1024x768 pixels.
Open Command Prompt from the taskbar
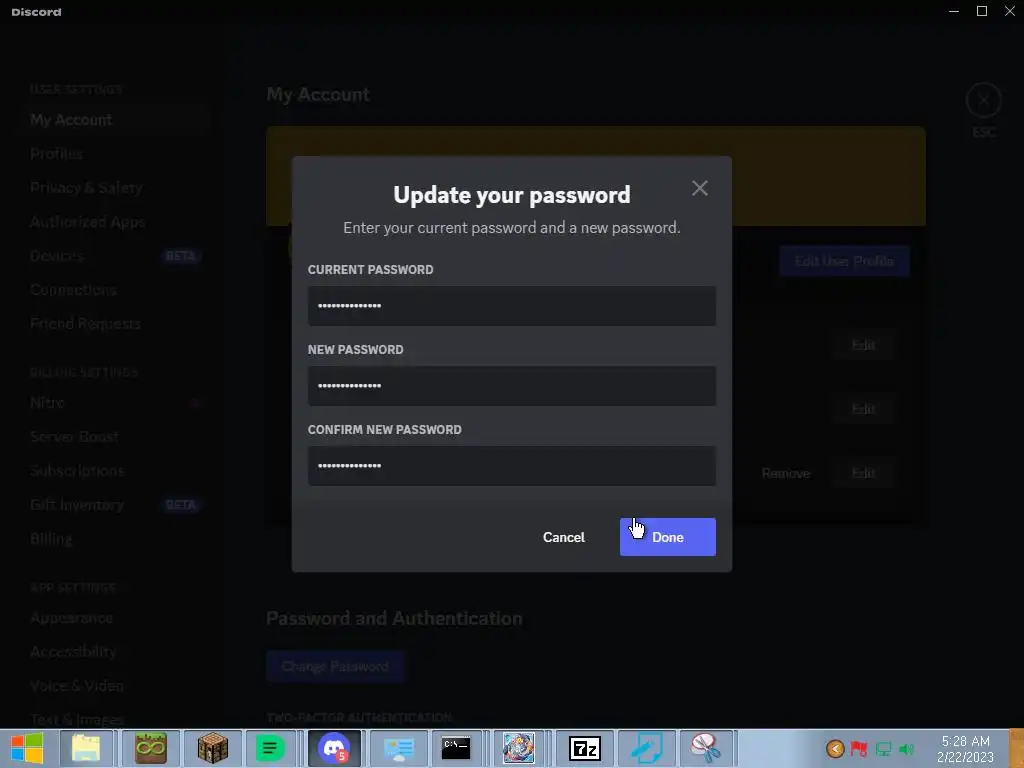click(x=456, y=748)
